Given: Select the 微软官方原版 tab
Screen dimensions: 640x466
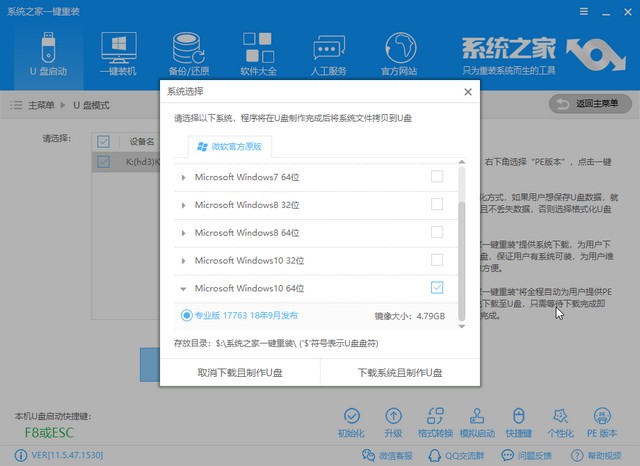Looking at the screenshot, I should coord(228,147).
